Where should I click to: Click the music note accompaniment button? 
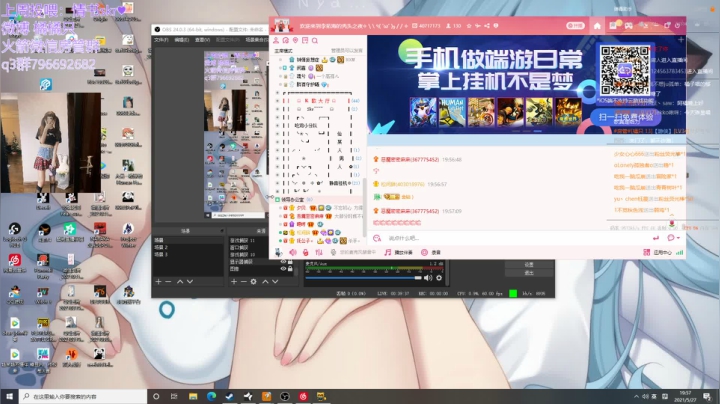(x=398, y=252)
